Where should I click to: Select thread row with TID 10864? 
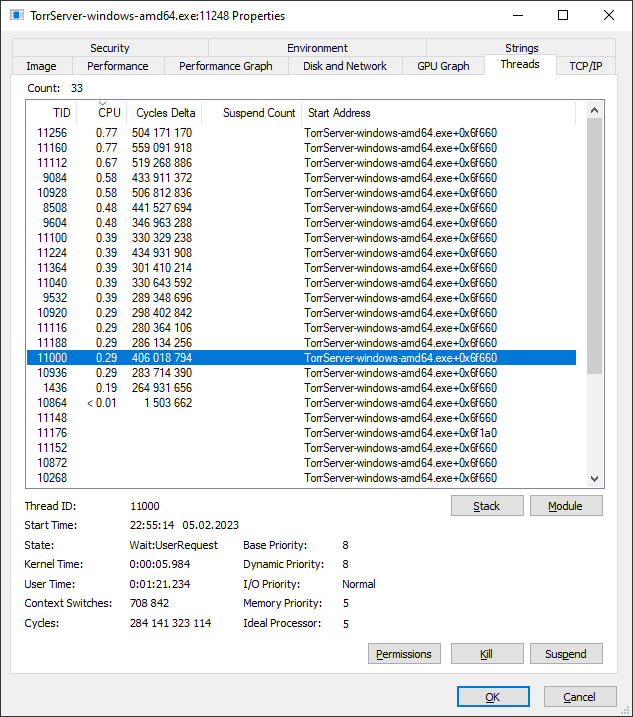pyautogui.click(x=301, y=403)
